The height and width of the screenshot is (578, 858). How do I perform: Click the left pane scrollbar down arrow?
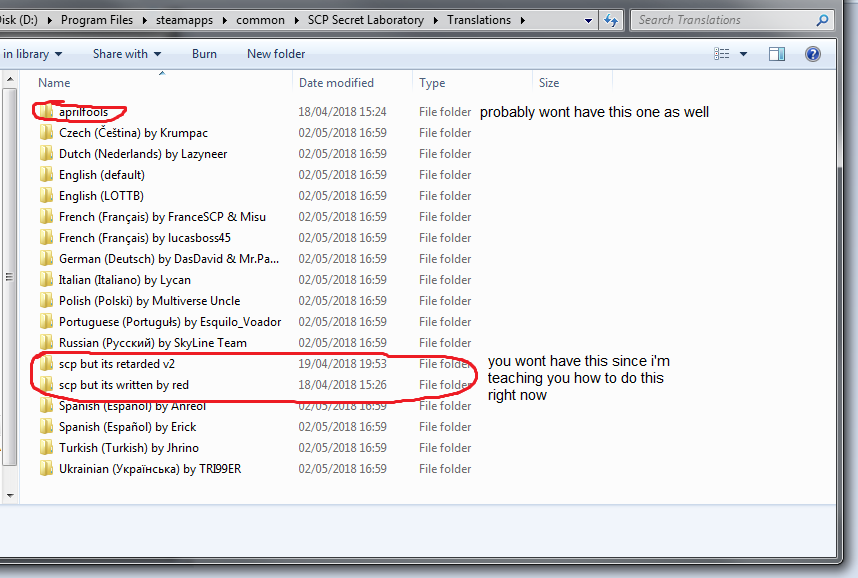point(9,495)
